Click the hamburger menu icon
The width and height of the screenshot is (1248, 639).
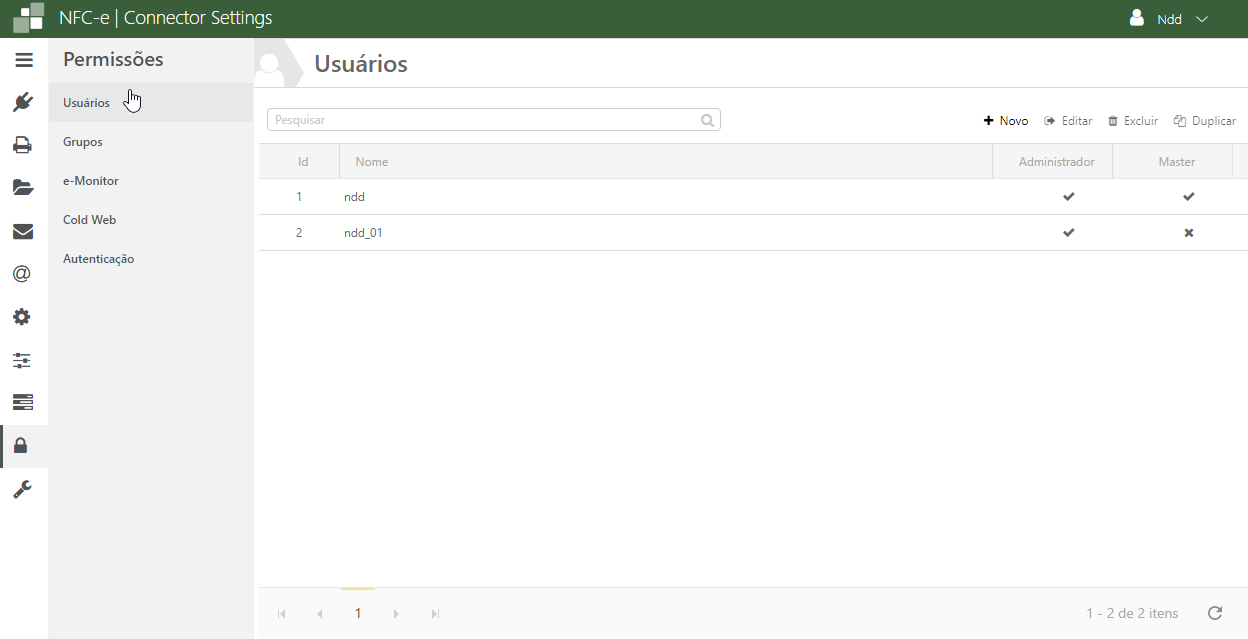pos(24,60)
